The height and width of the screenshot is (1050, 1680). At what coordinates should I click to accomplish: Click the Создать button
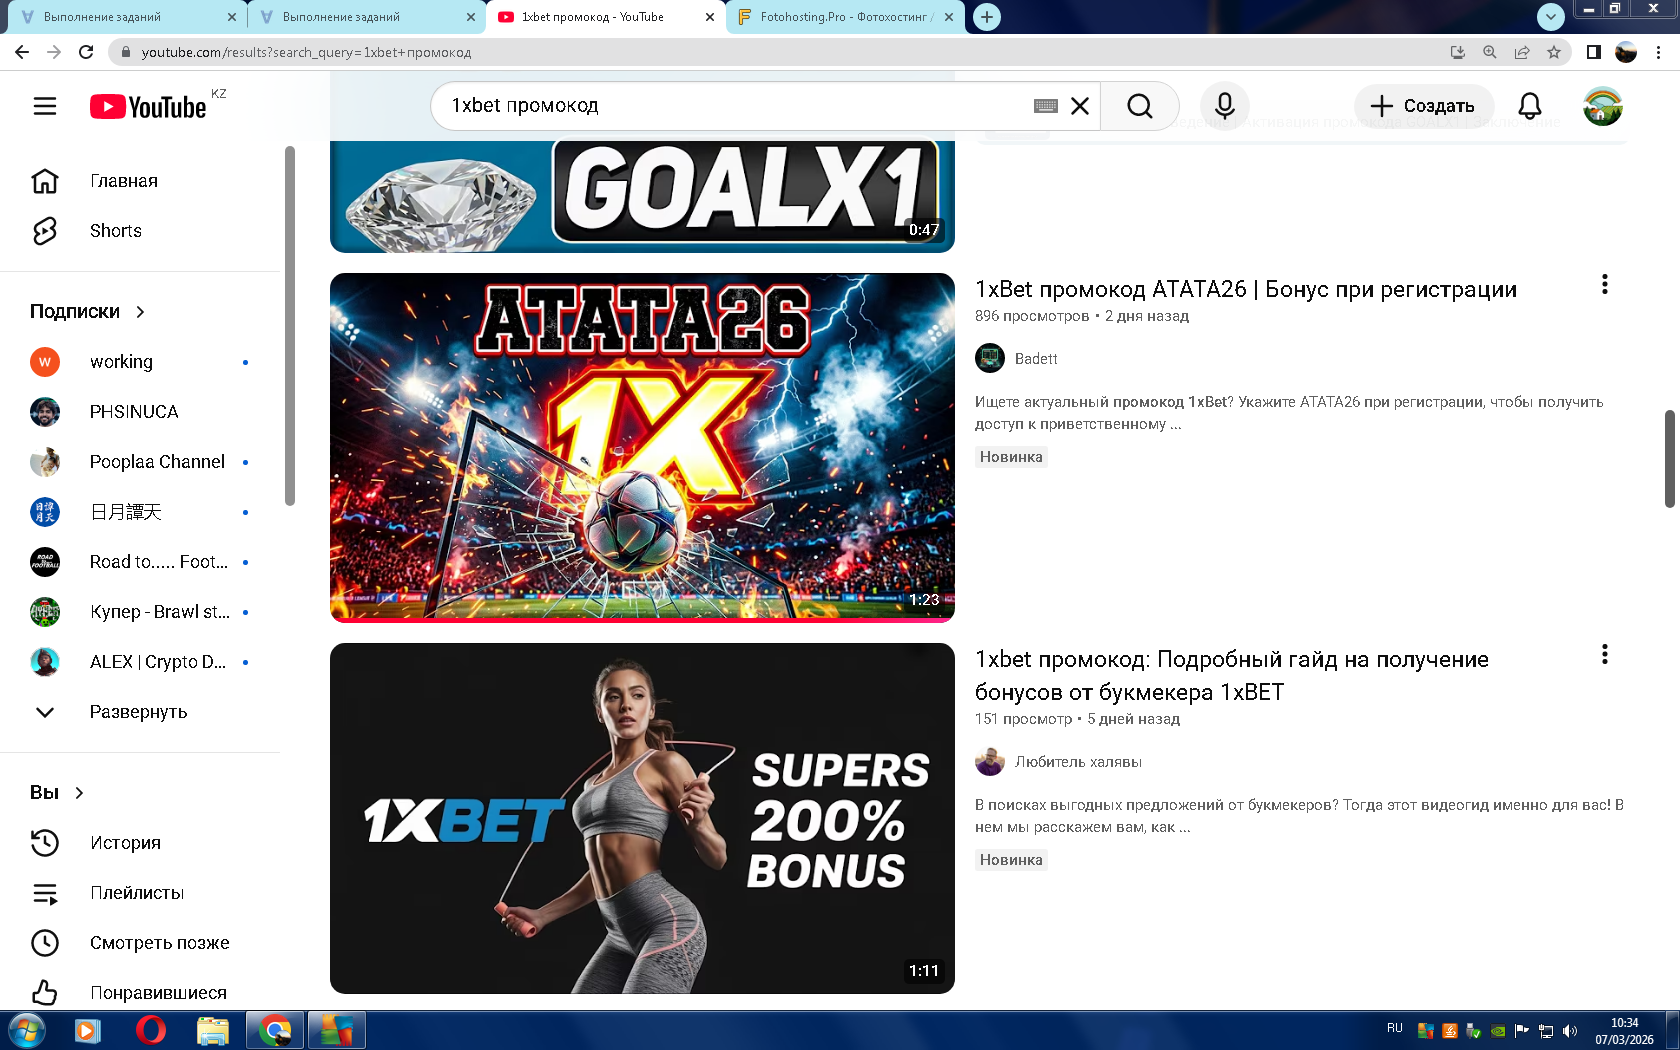coord(1424,106)
